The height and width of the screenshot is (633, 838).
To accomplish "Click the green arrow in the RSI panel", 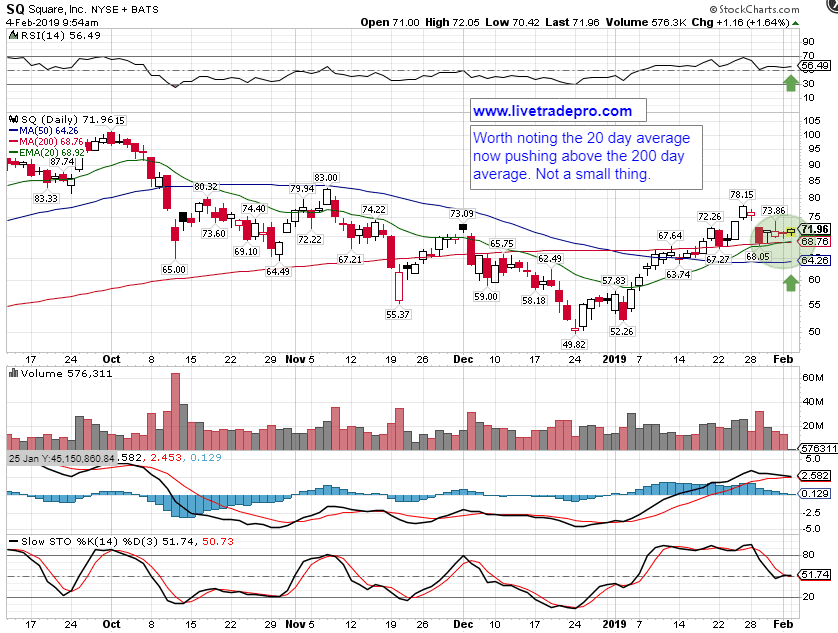I will 790,85.
